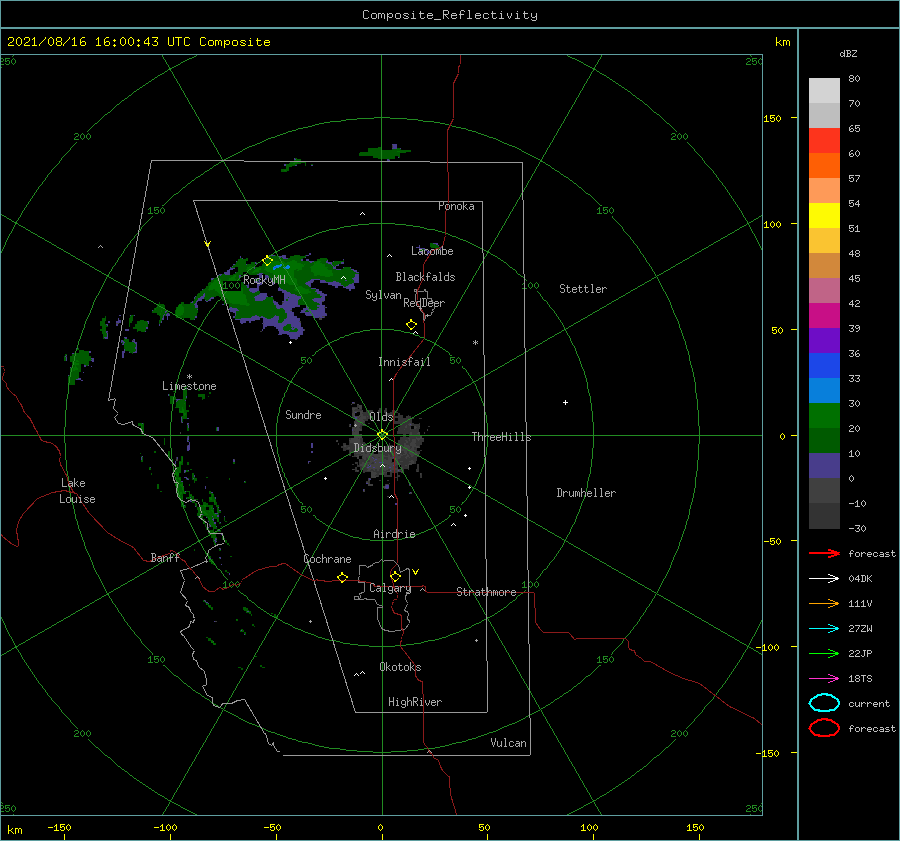Click the dBZ legend heading
The width and height of the screenshot is (900, 841).
[x=848, y=54]
